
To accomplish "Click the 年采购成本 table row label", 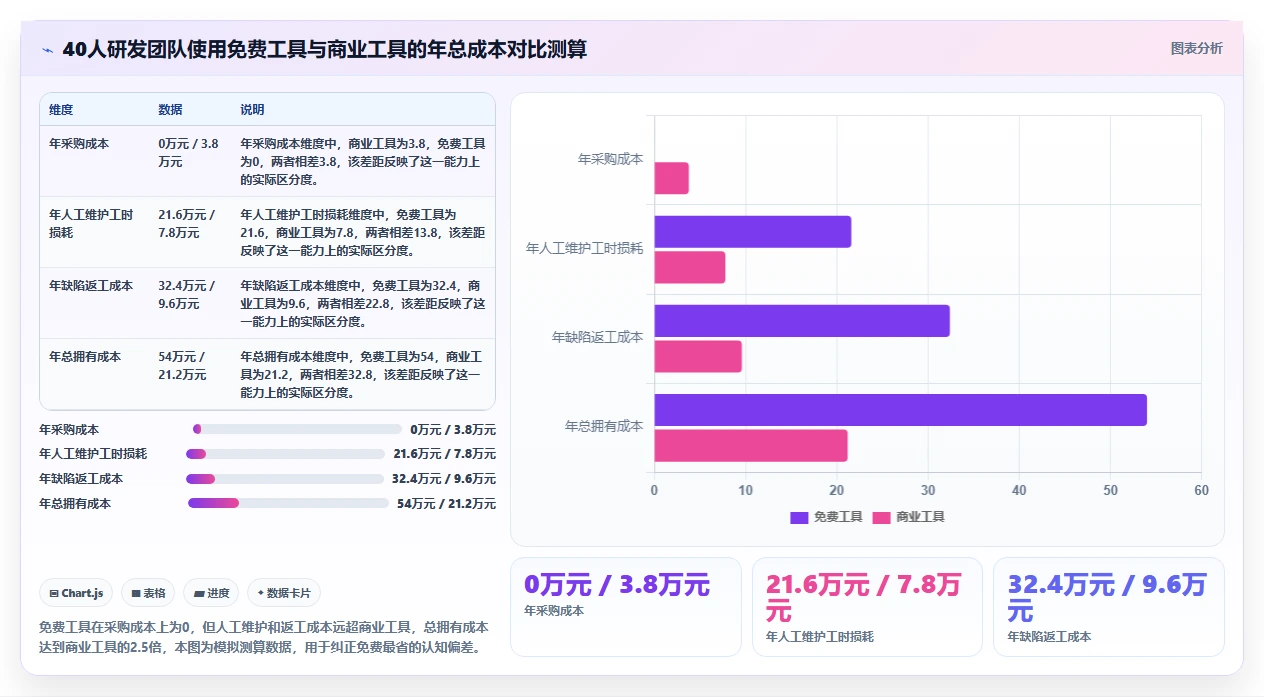I will coord(79,144).
